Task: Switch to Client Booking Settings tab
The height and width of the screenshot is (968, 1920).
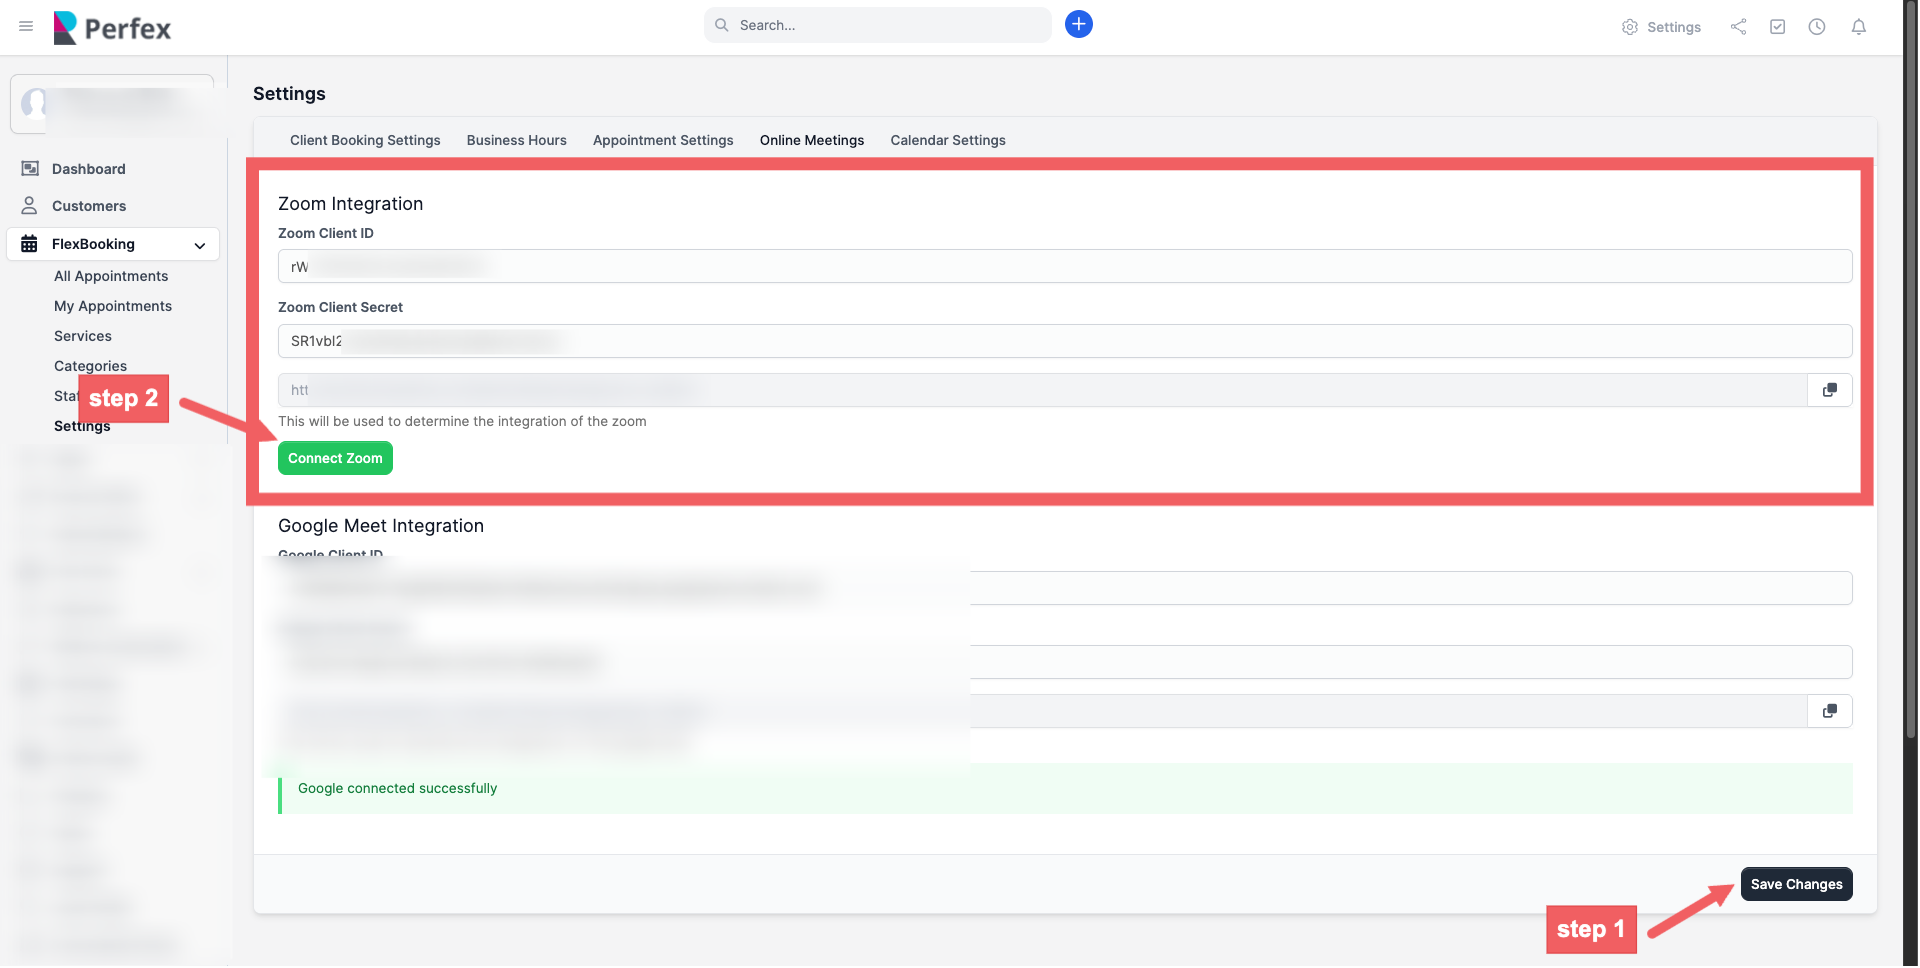Action: pyautogui.click(x=365, y=140)
